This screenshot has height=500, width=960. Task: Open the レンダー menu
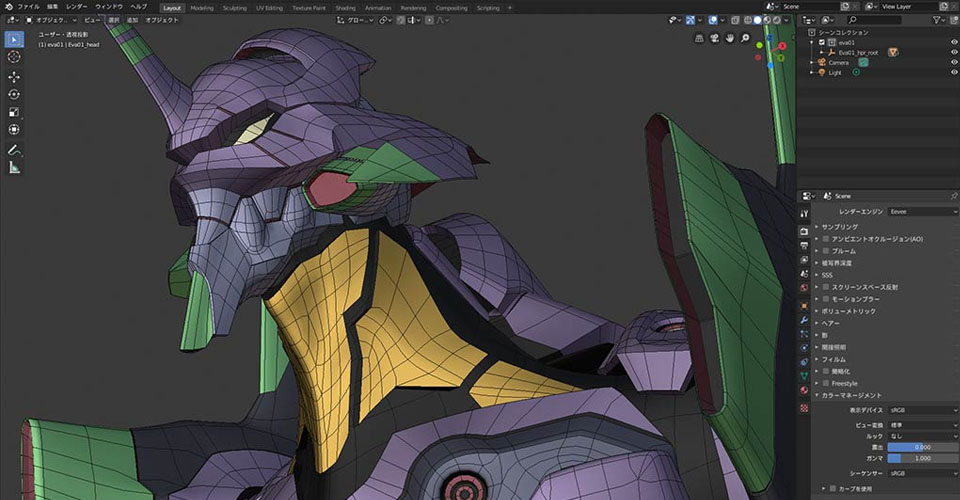[77, 7]
